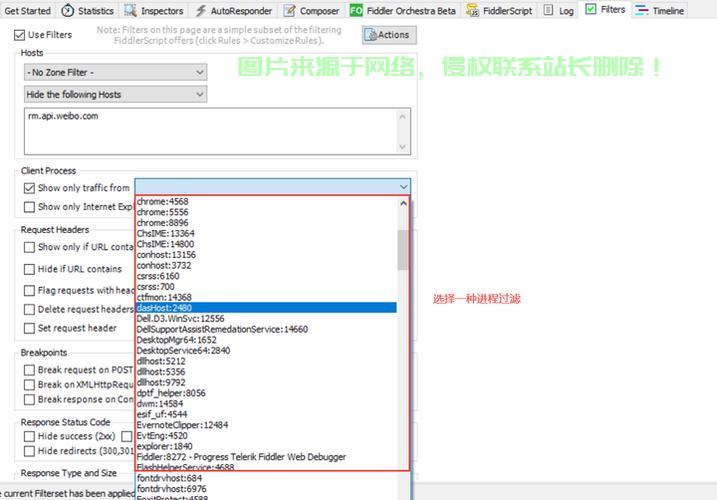Expand the No Zone Filter dropdown
The image size is (717, 500).
[115, 72]
